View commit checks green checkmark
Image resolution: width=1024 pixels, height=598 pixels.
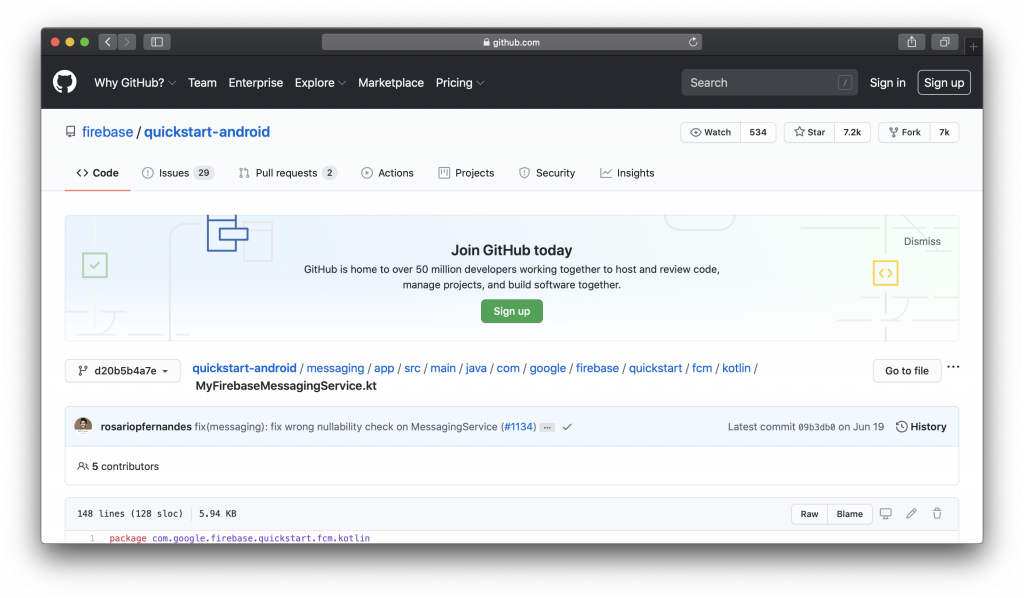(567, 427)
